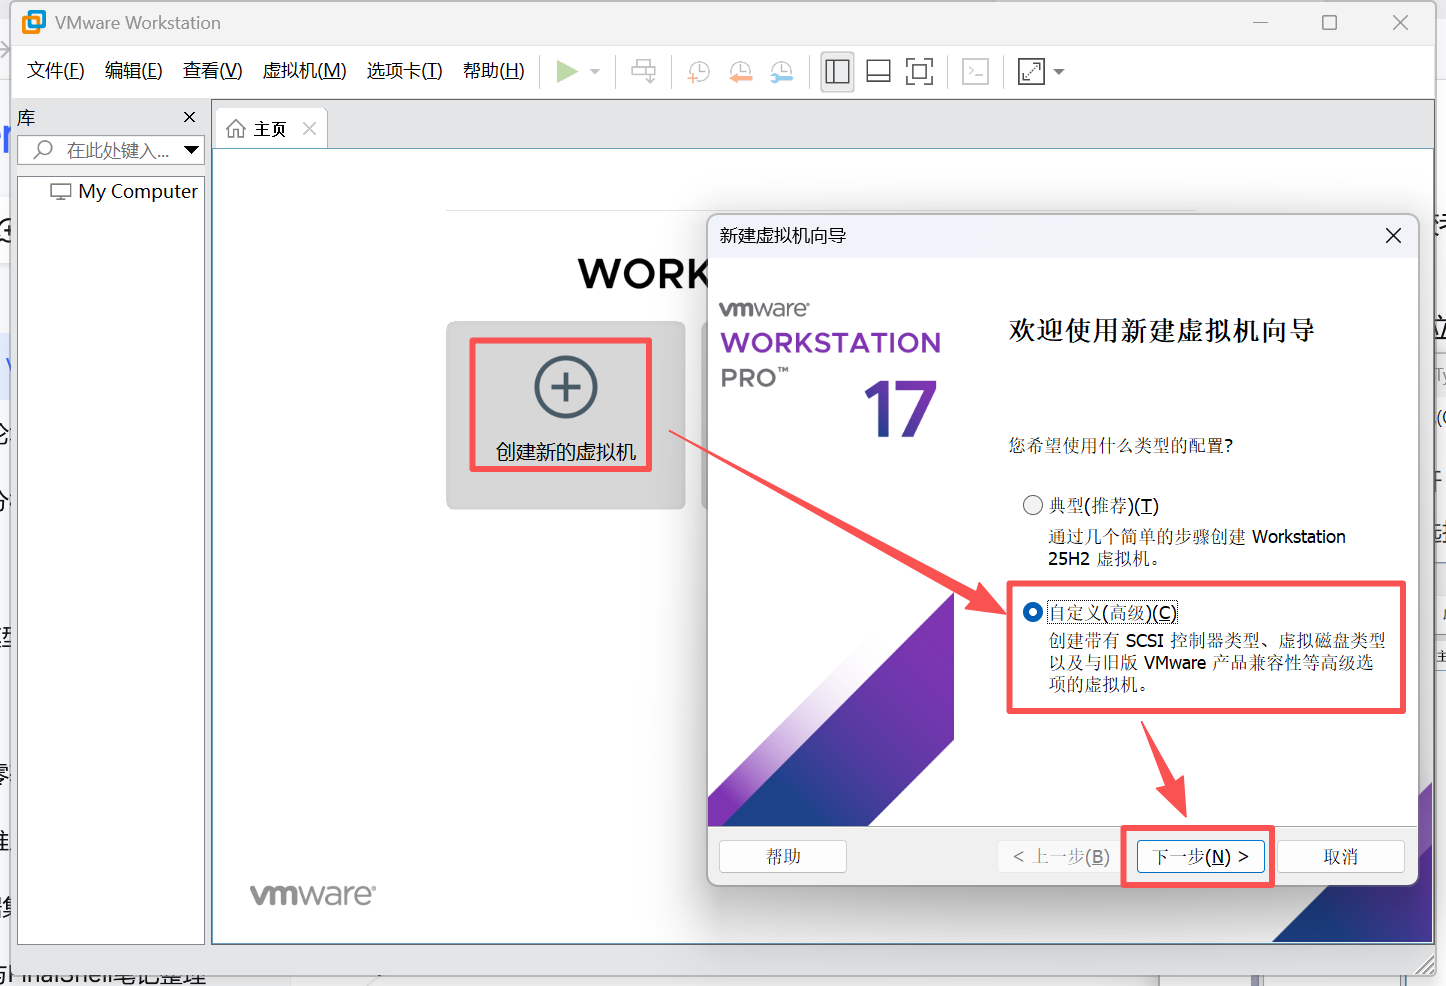Click the green Power On play icon

point(567,71)
